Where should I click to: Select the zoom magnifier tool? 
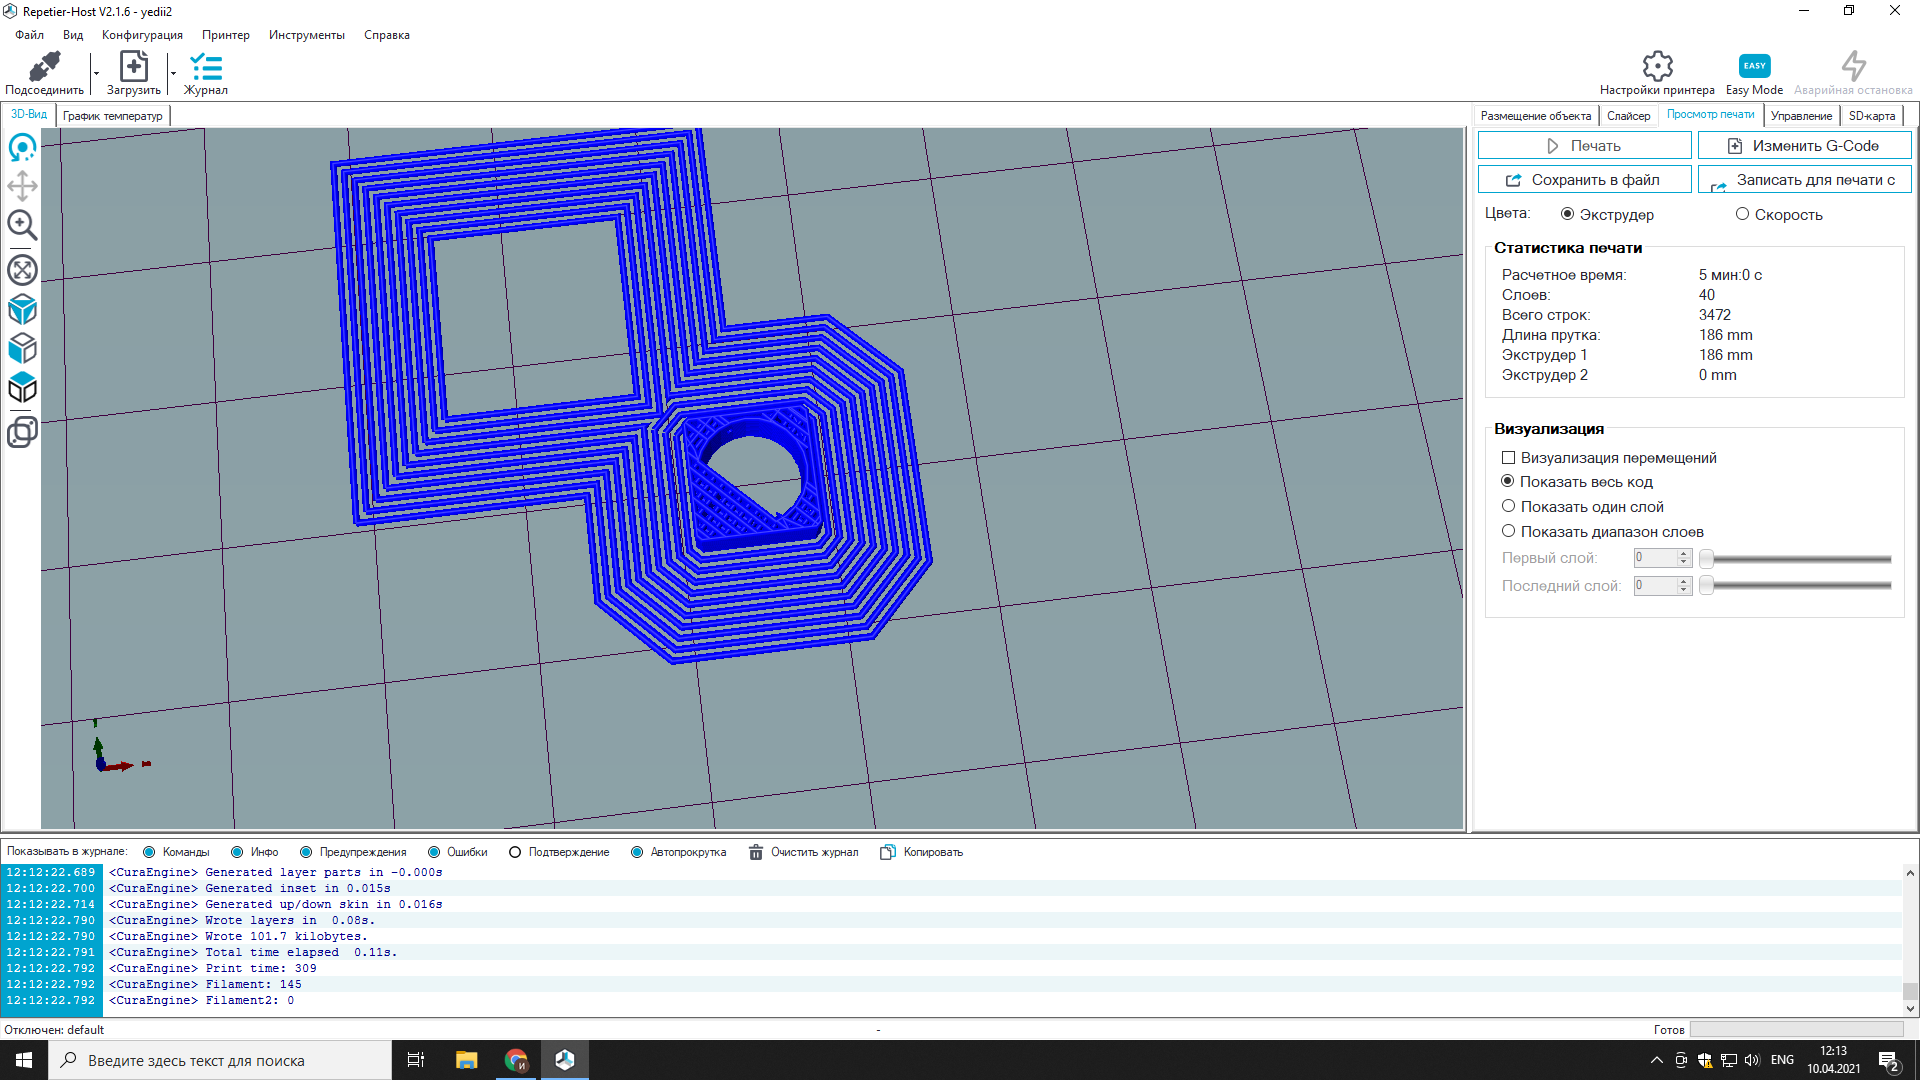click(x=22, y=225)
